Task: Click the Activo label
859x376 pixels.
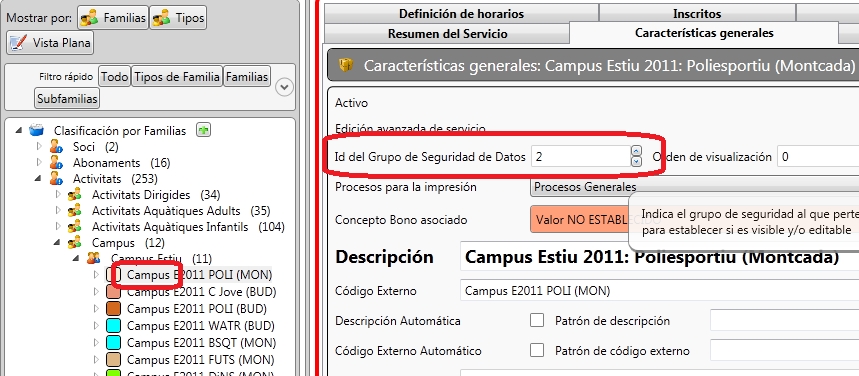Action: (x=351, y=103)
